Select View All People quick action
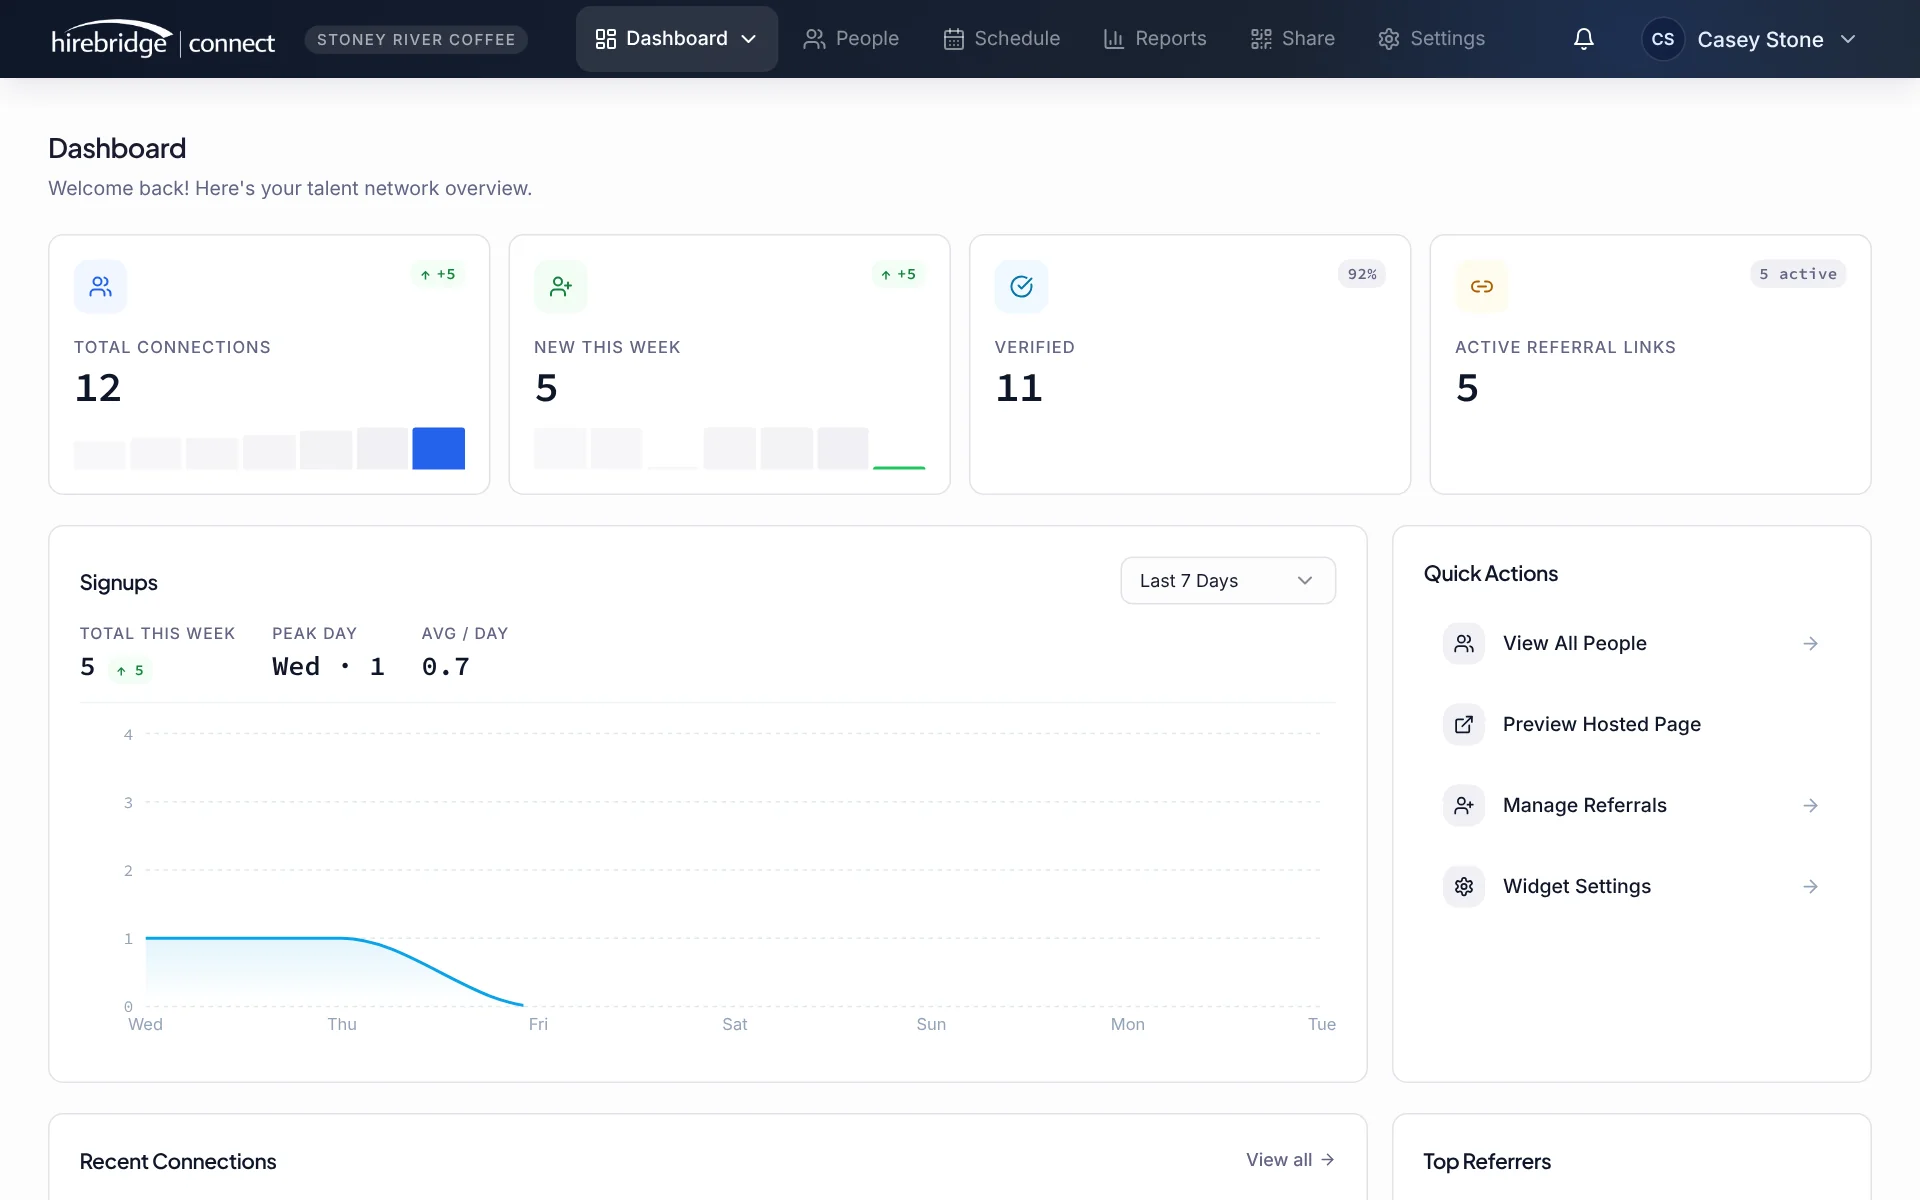The width and height of the screenshot is (1920, 1200). click(1631, 643)
